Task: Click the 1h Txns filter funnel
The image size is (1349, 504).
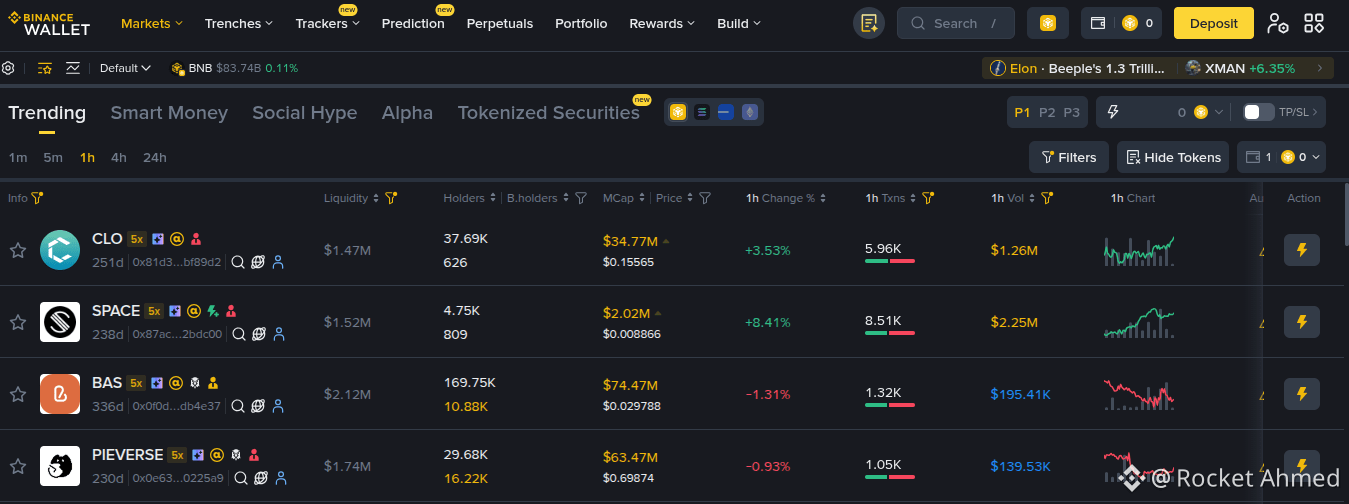Action: click(x=928, y=198)
